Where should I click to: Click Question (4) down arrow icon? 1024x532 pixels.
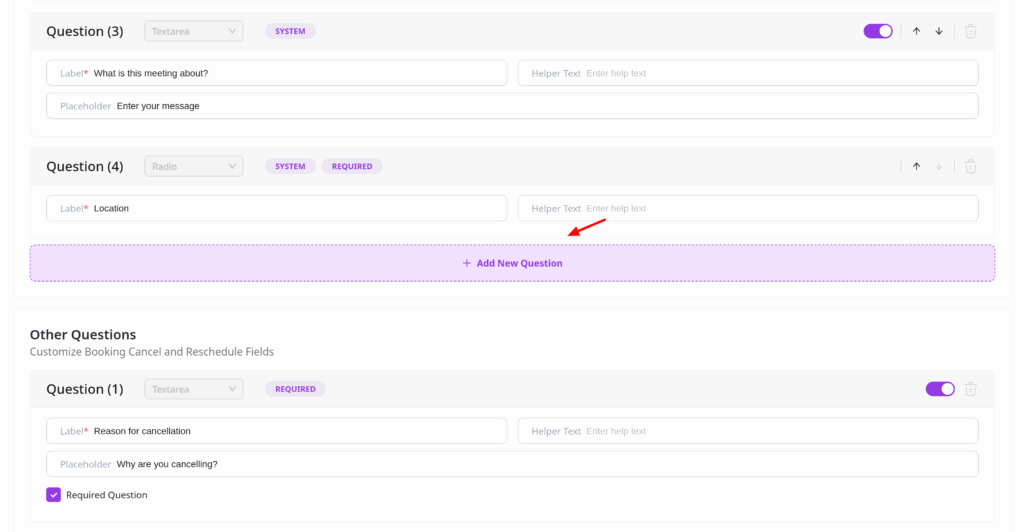click(939, 166)
